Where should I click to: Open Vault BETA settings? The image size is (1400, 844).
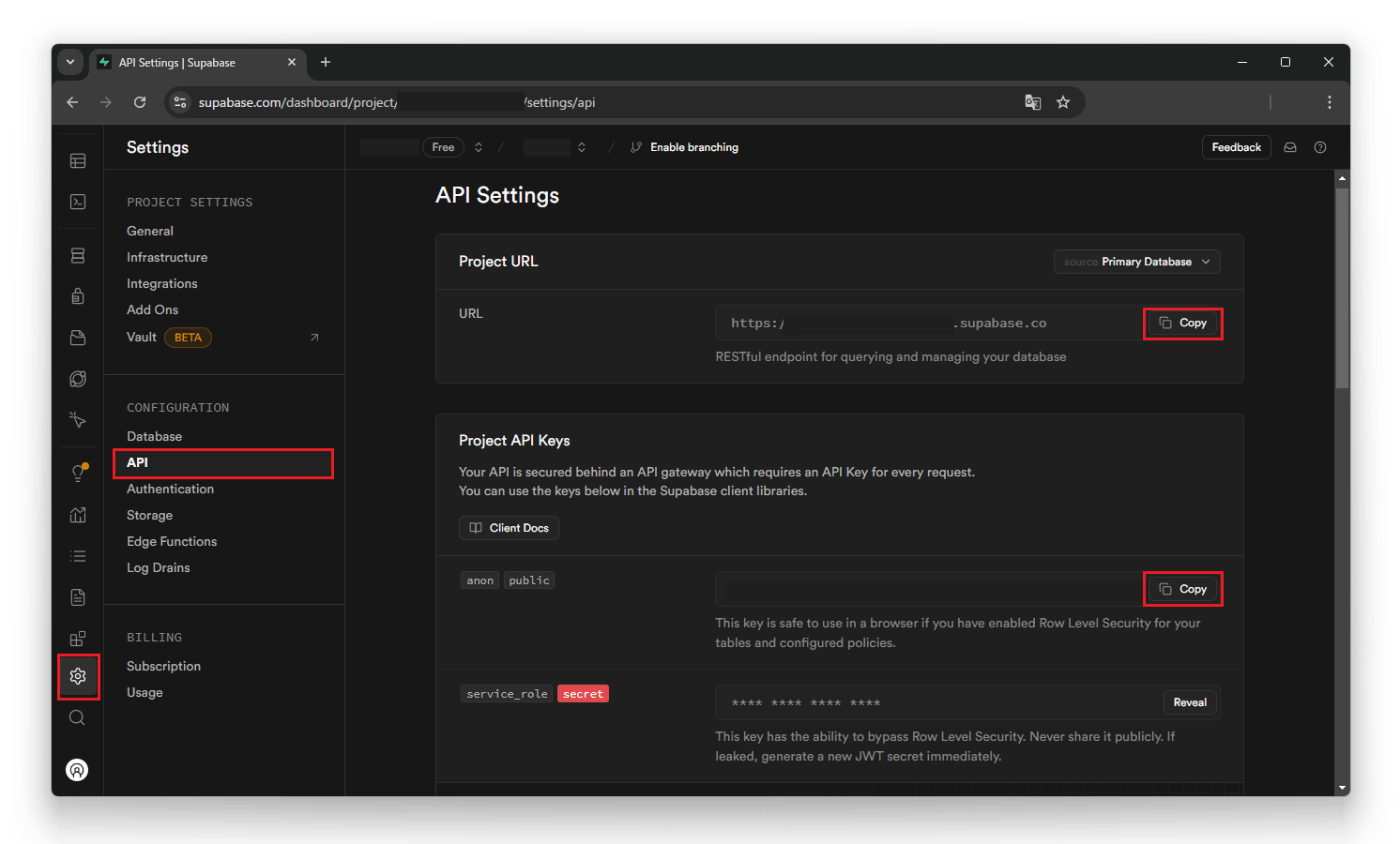(169, 337)
